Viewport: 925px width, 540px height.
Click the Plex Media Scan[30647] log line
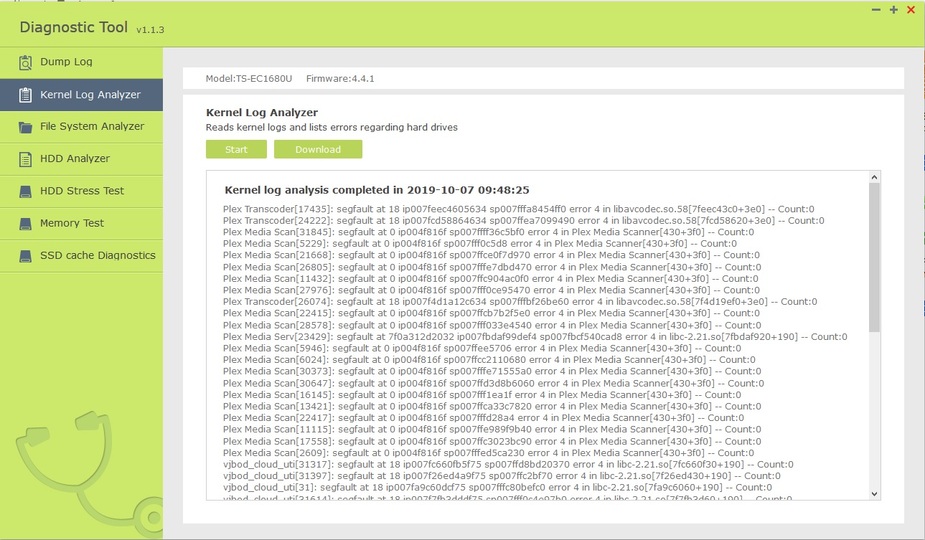(x=493, y=384)
